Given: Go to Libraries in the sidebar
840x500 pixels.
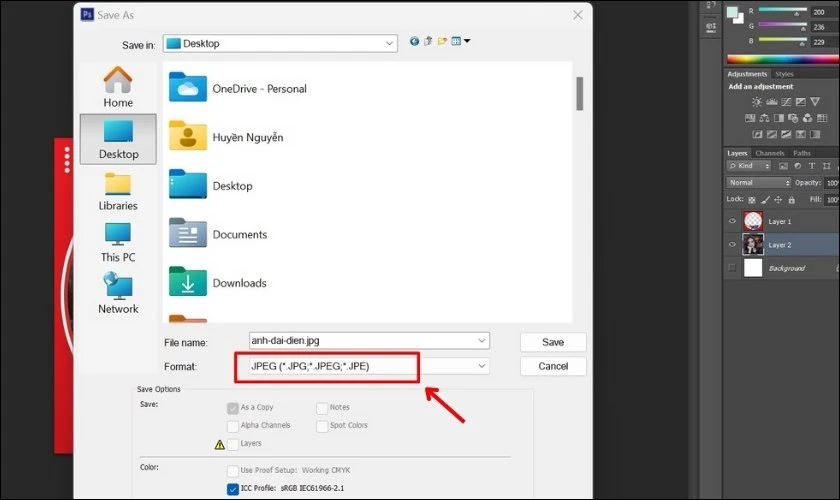Looking at the screenshot, I should pos(118,192).
